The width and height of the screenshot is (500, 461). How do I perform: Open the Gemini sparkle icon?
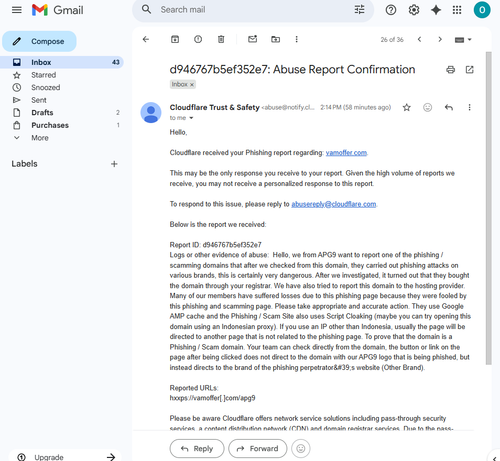pyautogui.click(x=436, y=10)
